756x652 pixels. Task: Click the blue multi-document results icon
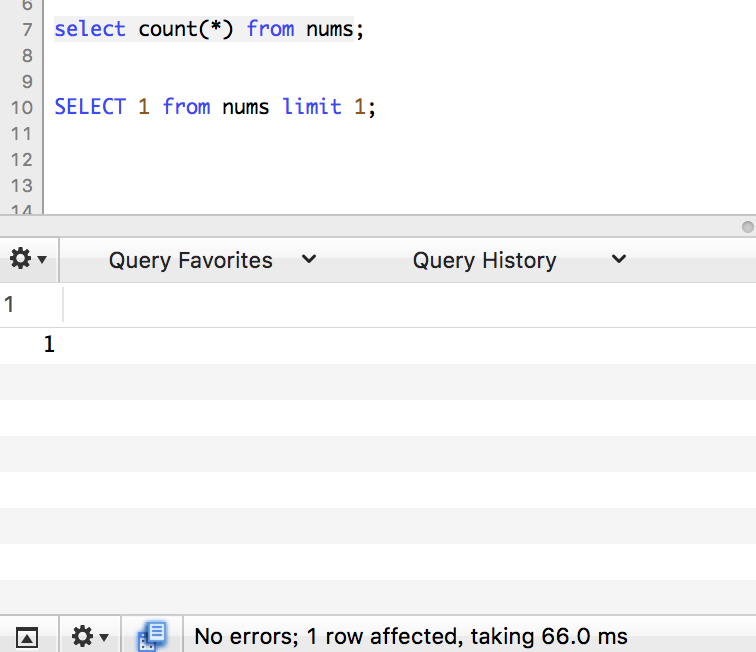[153, 636]
